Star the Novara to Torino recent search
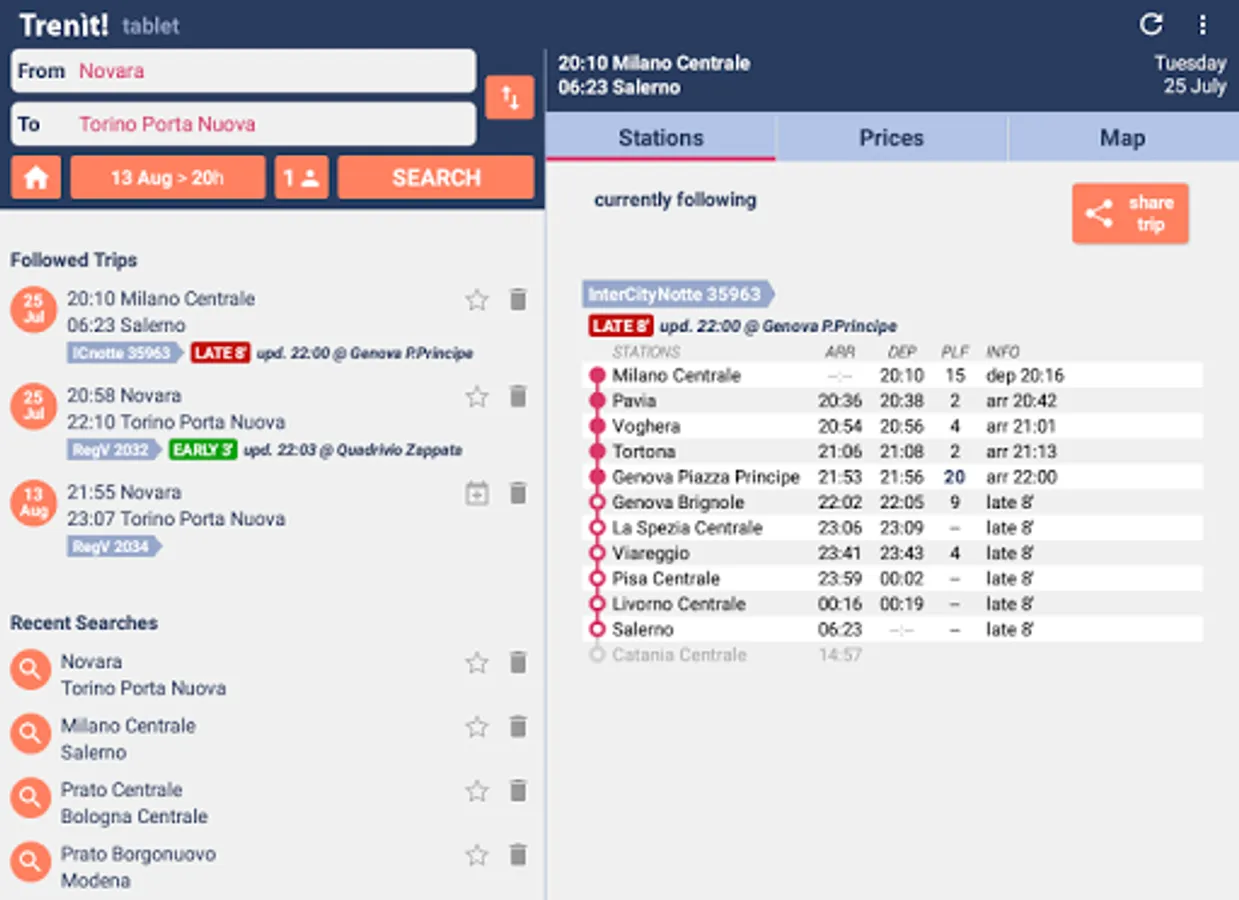Image resolution: width=1239 pixels, height=900 pixels. coord(477,662)
